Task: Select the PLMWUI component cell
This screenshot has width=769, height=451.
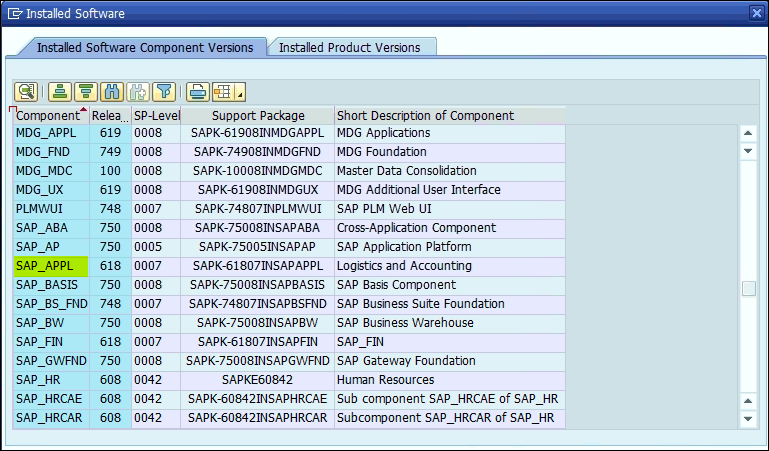Action: (x=51, y=209)
